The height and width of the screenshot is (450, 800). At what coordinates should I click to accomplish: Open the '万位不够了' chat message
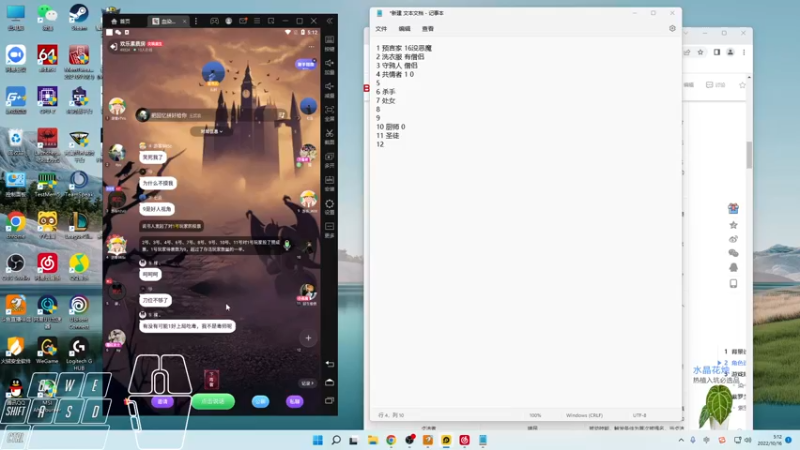click(156, 301)
